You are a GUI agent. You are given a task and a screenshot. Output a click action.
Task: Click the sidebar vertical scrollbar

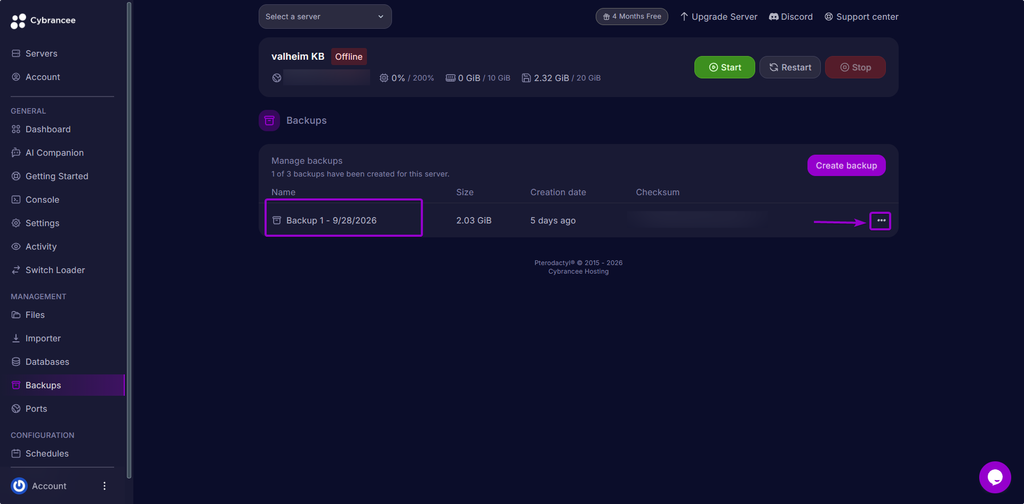[x=129, y=240]
